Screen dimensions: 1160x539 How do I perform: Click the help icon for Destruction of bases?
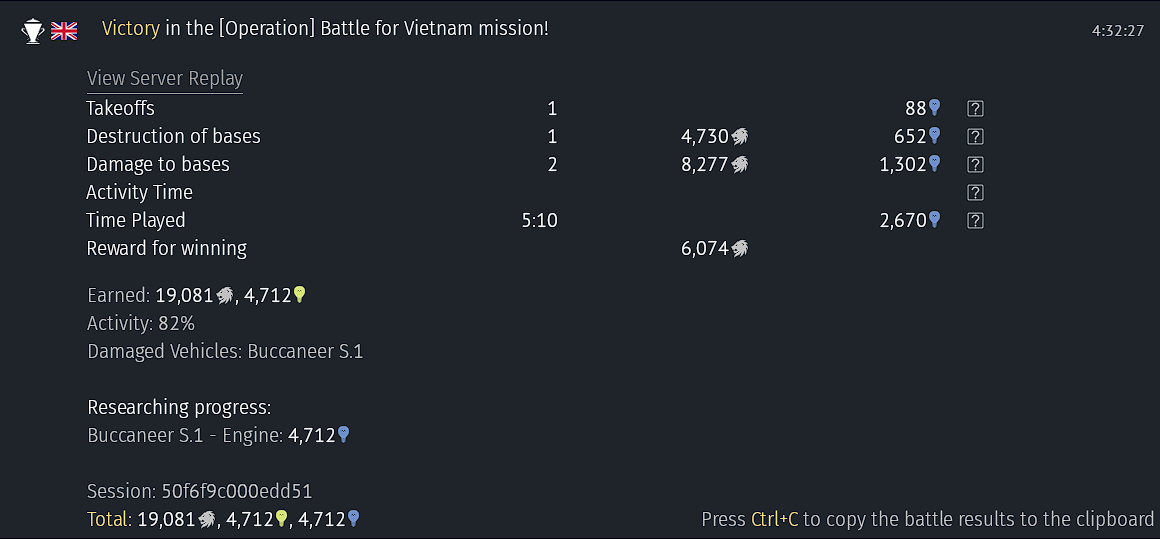(975, 137)
